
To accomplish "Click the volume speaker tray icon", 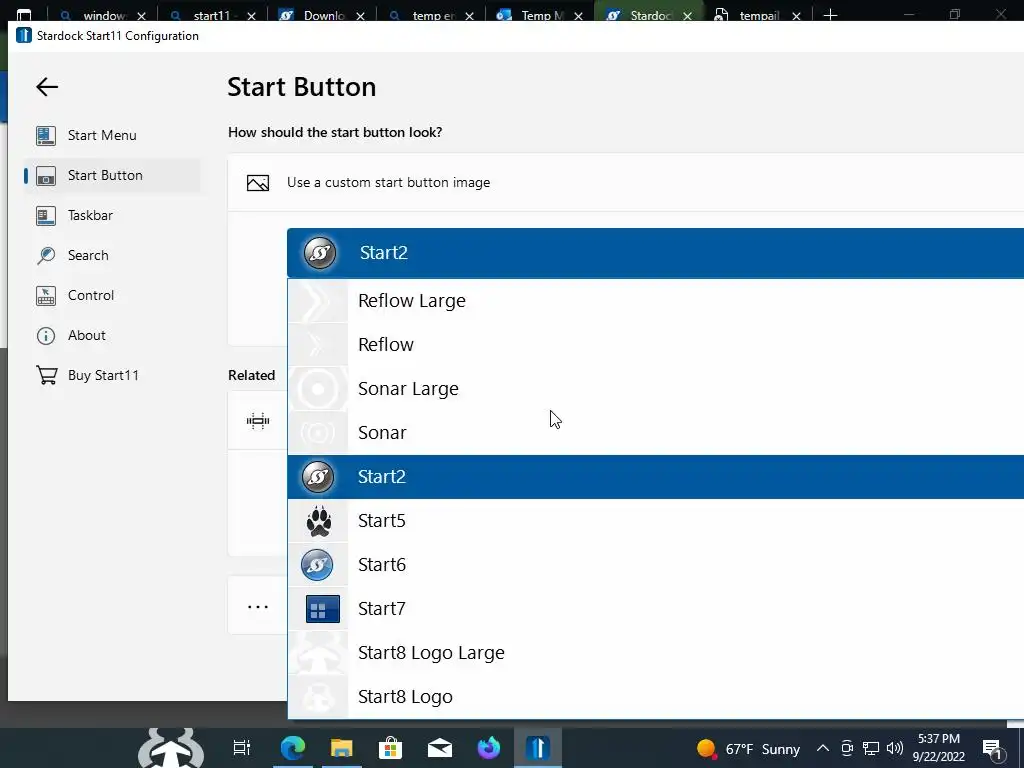I will (895, 748).
